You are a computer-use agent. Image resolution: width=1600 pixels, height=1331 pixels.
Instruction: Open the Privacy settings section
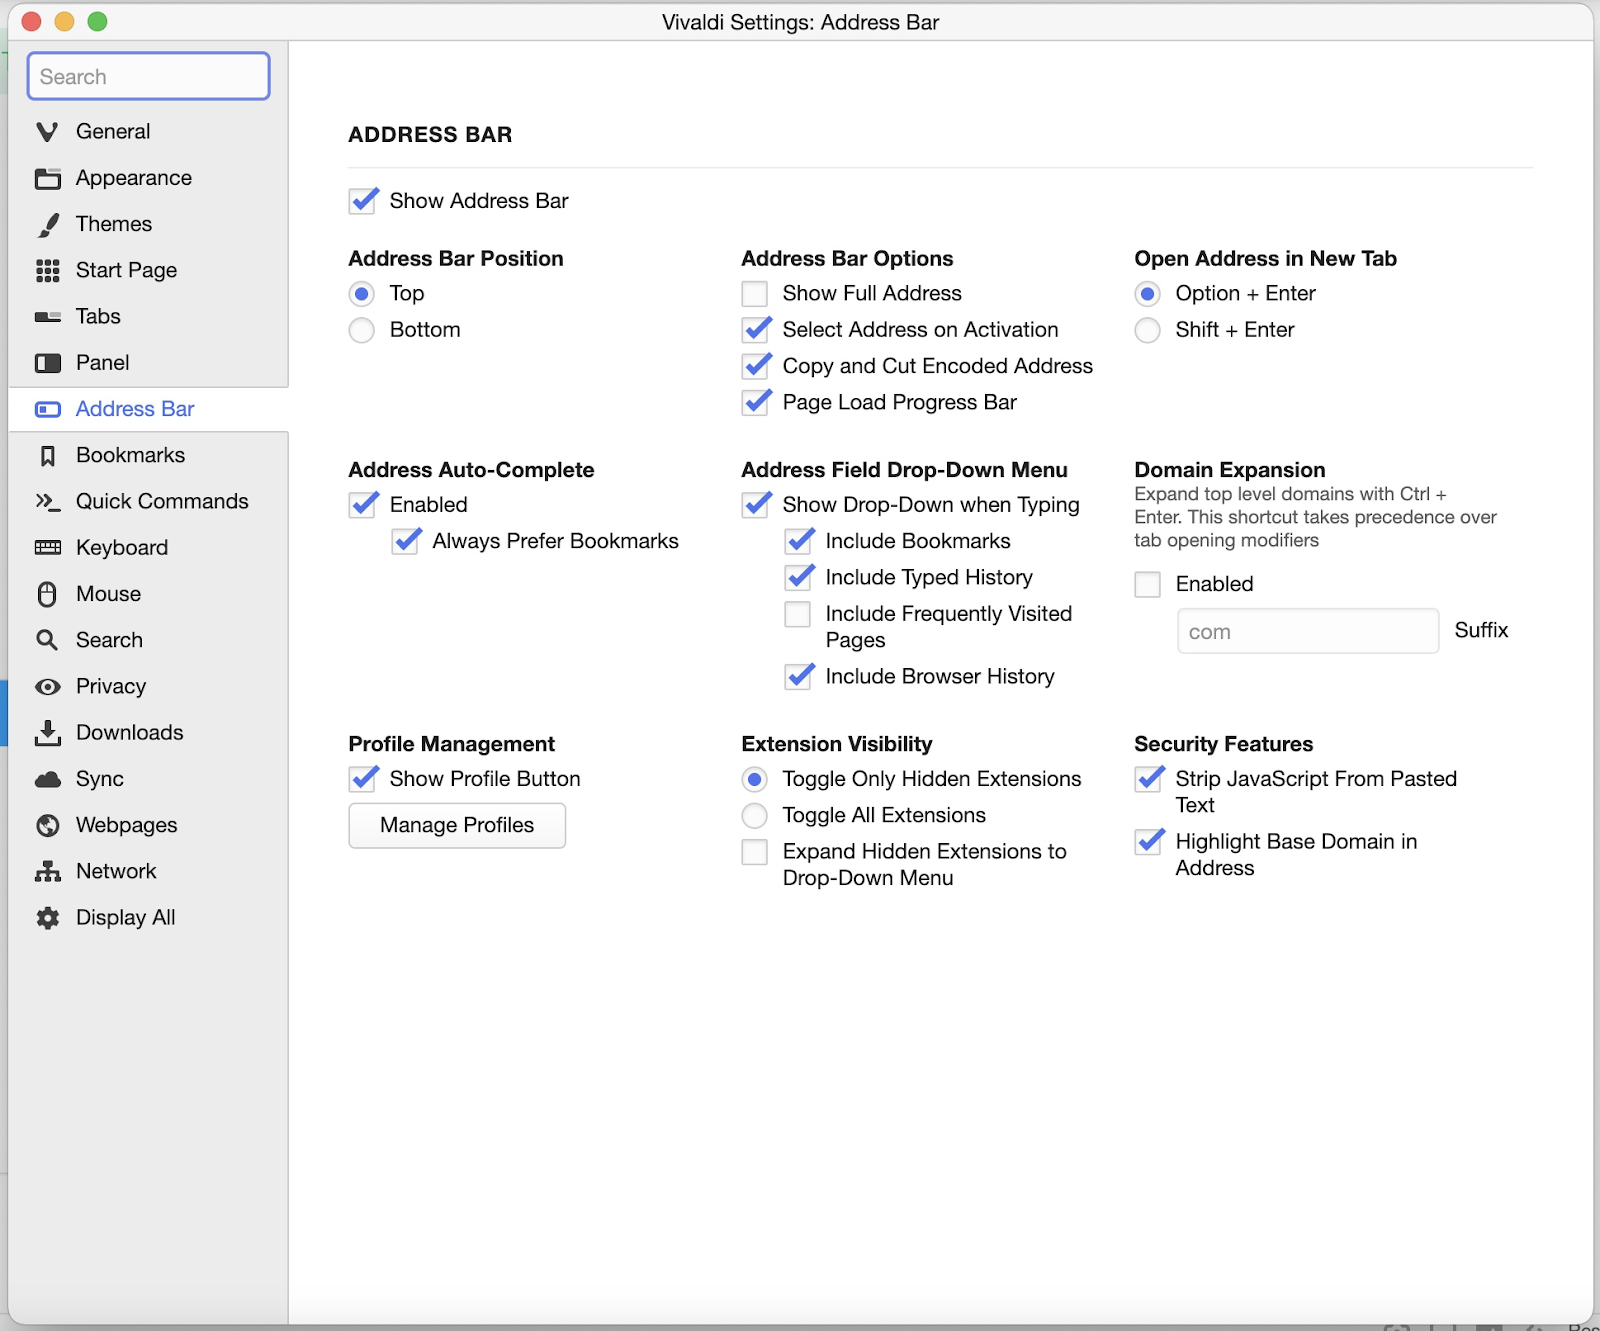tap(148, 687)
